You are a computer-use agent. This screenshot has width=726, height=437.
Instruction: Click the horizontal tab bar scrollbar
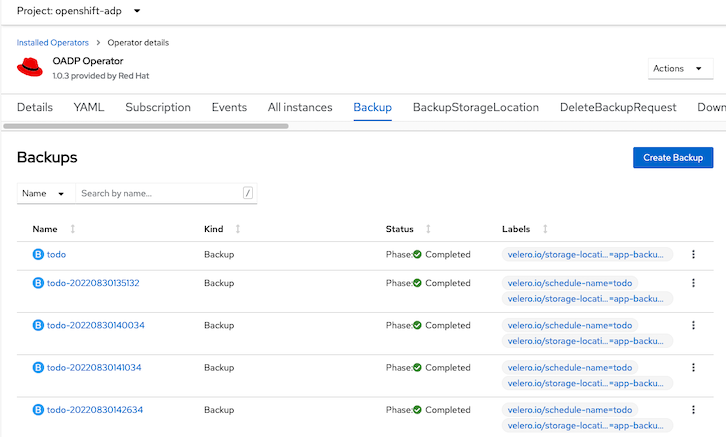[146, 126]
